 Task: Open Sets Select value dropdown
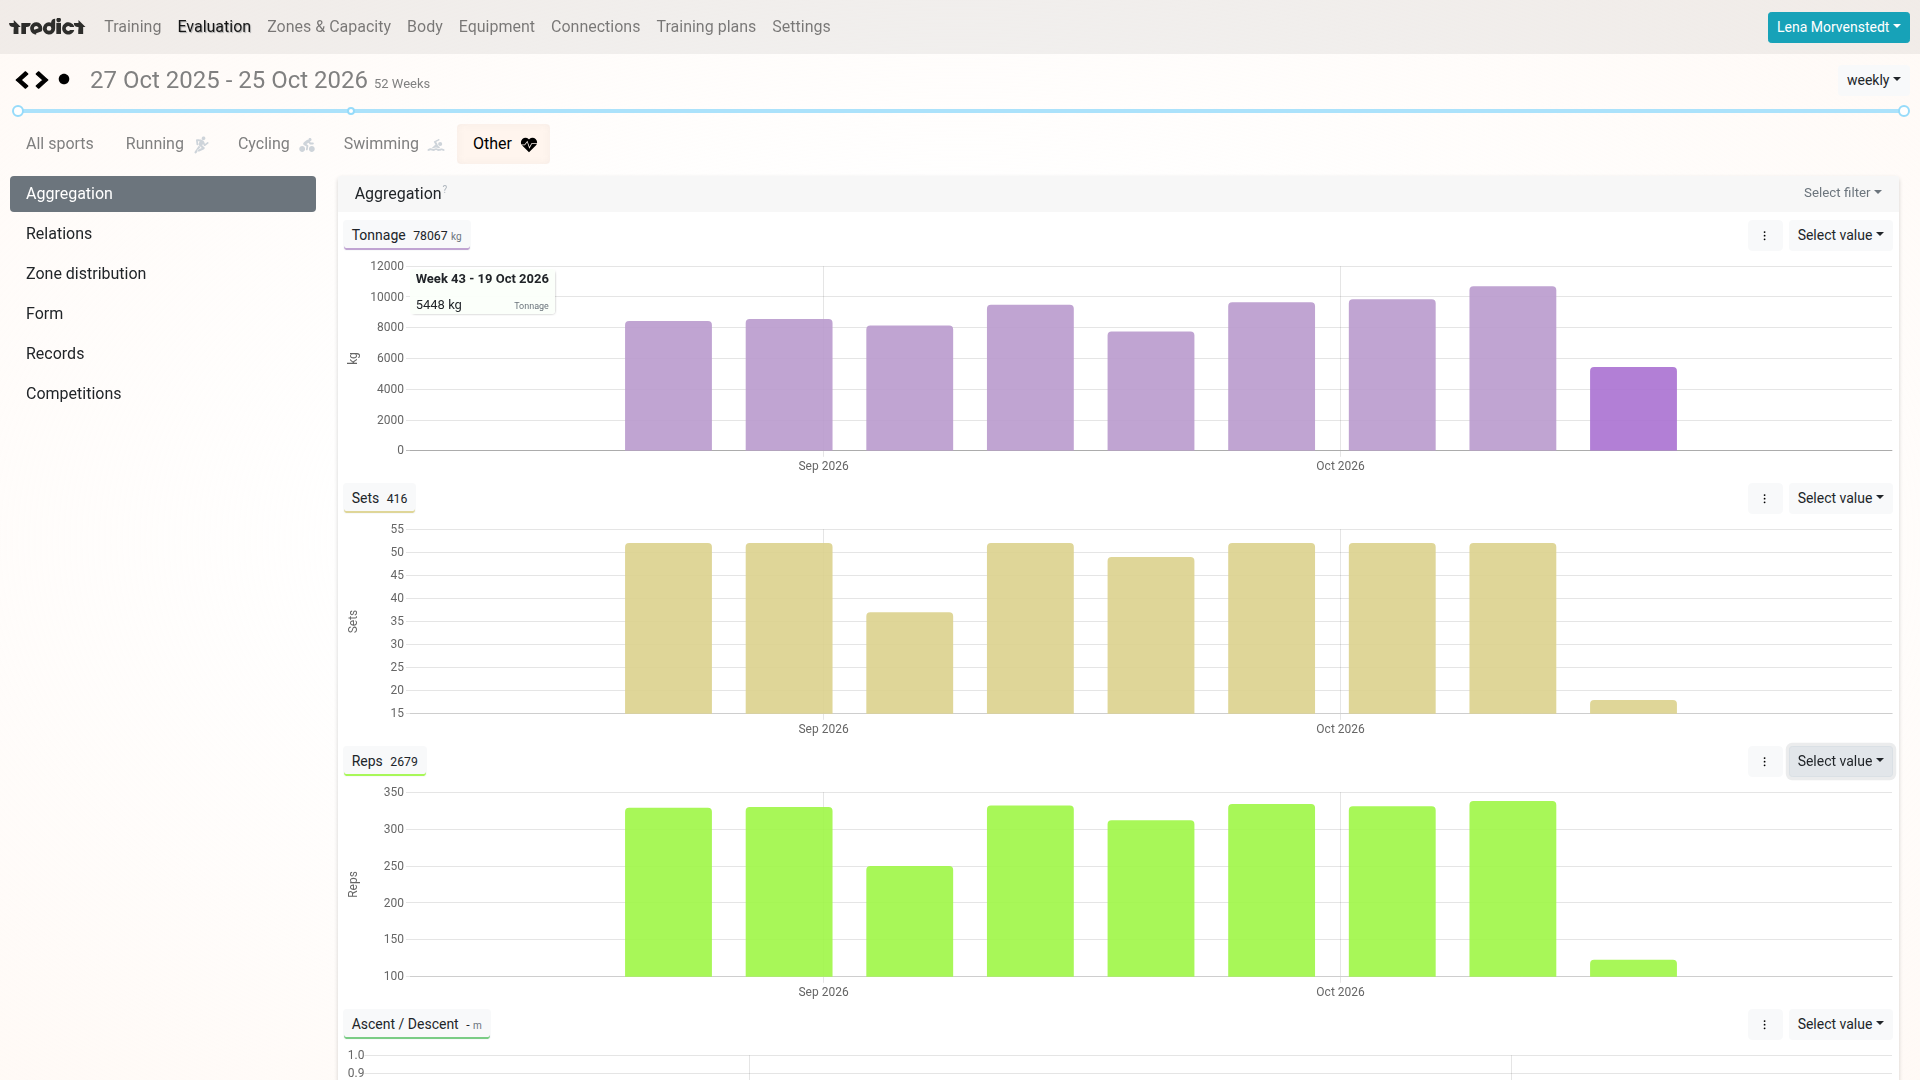(x=1840, y=499)
